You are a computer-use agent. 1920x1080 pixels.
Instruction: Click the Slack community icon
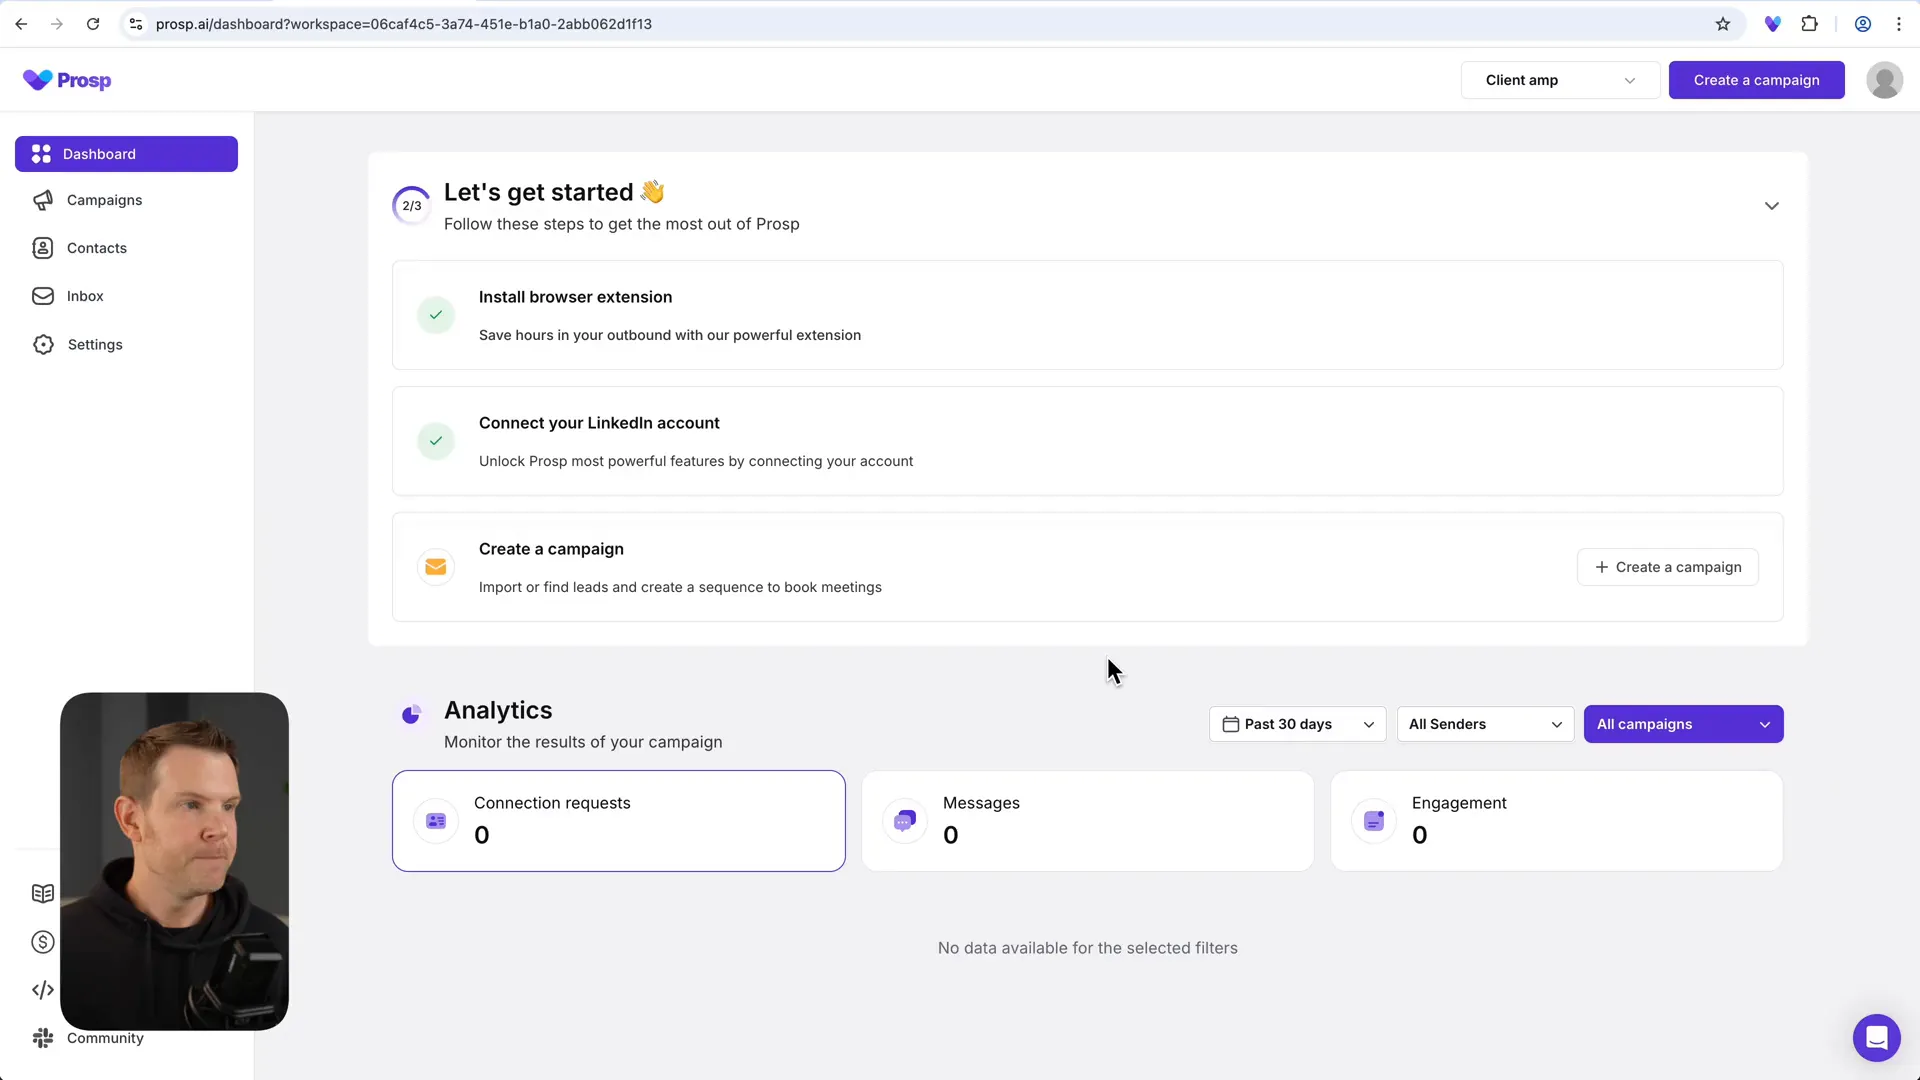(43, 1038)
